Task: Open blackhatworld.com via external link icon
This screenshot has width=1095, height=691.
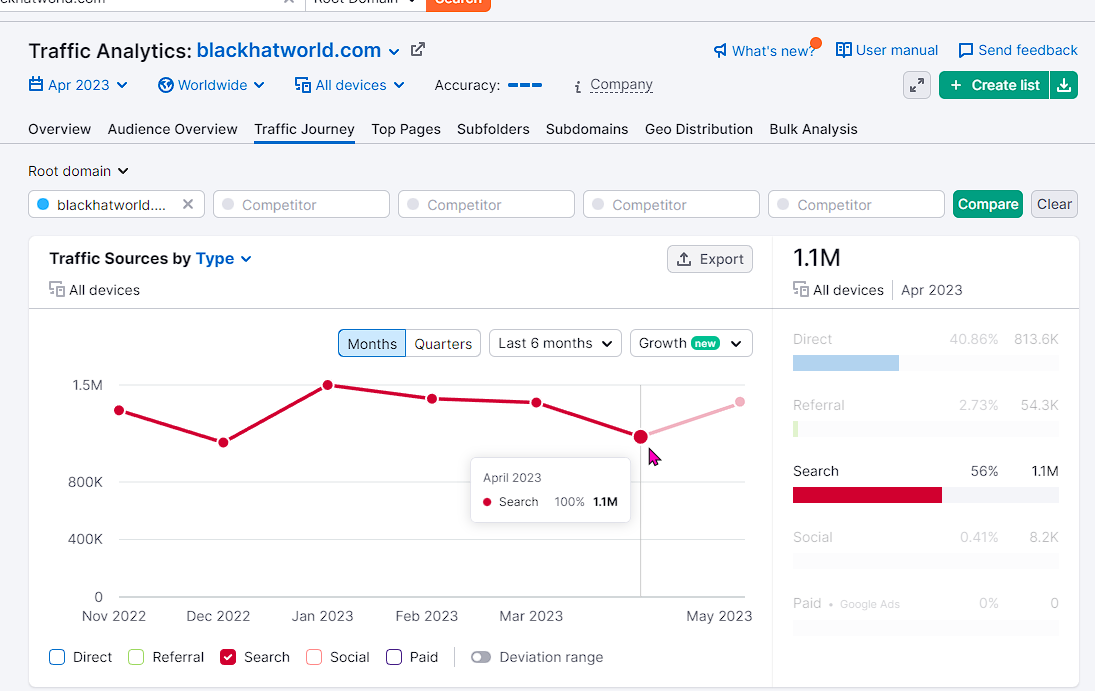Action: 418,50
